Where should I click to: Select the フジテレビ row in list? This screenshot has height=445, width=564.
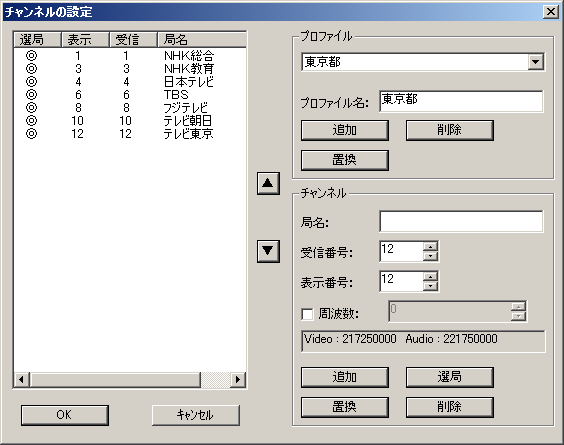tap(129, 108)
